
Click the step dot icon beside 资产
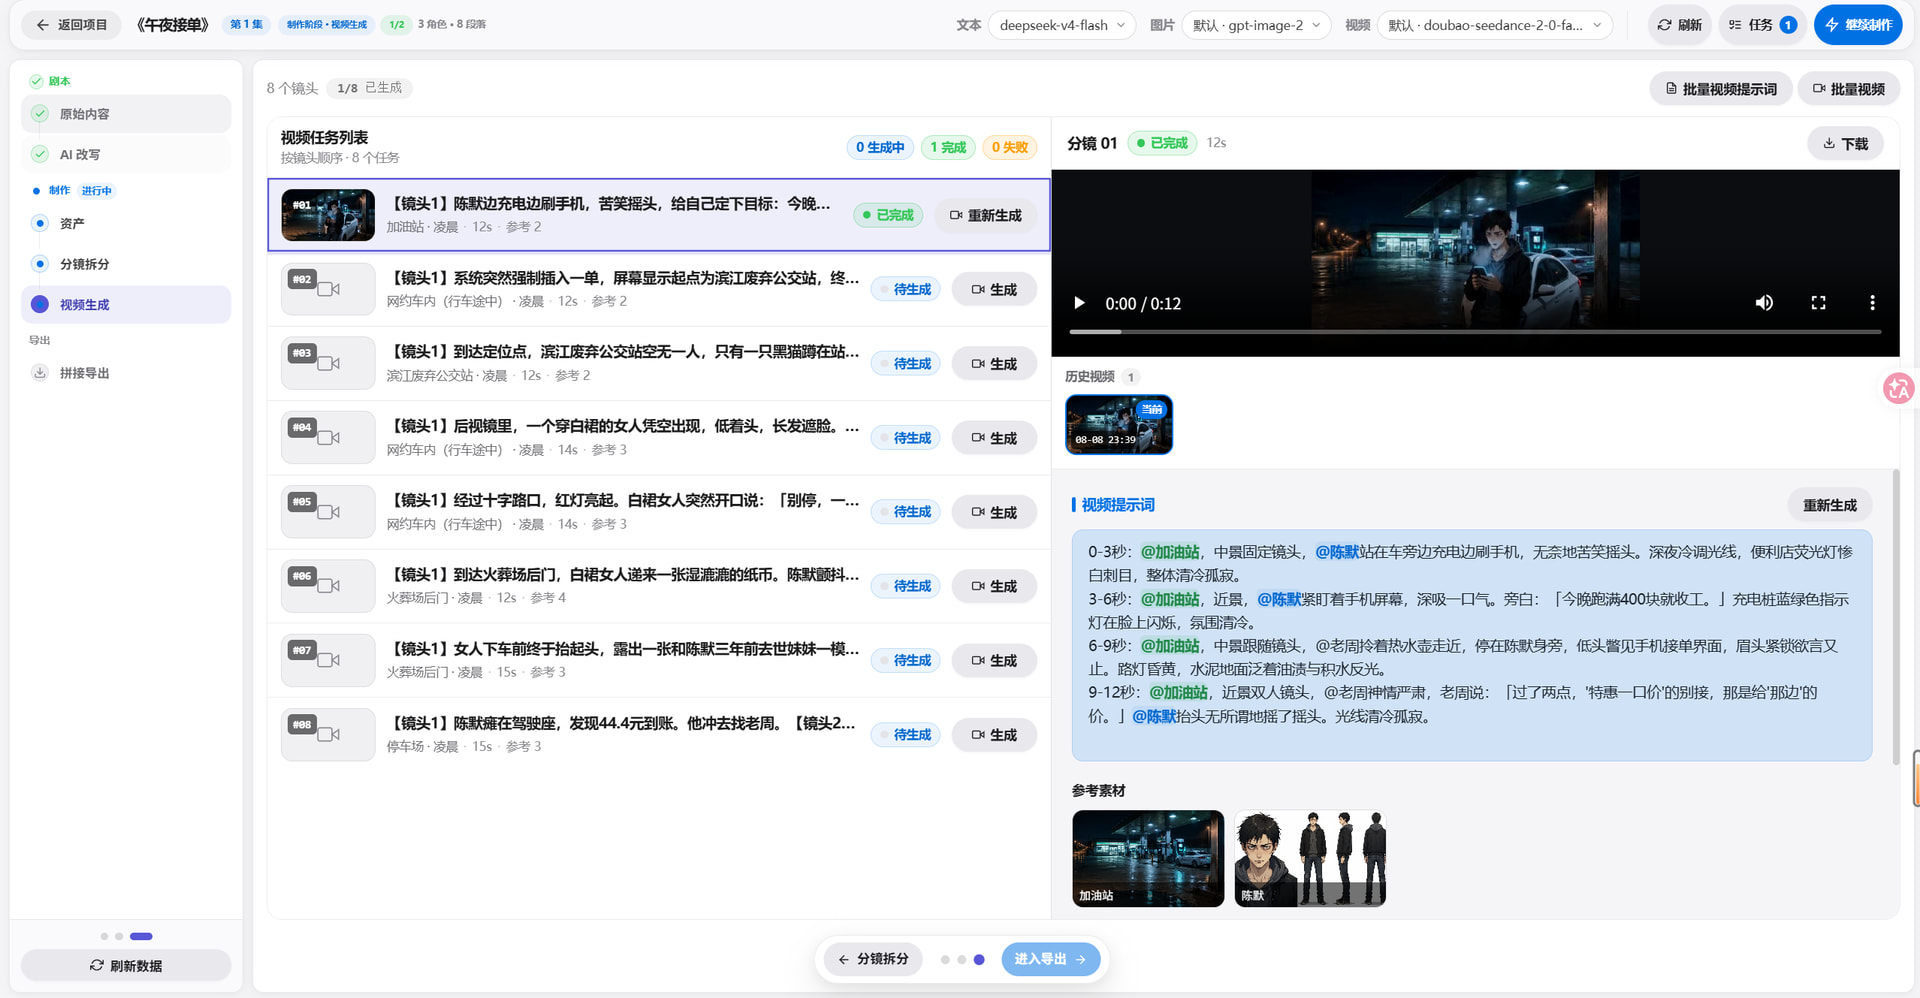pos(40,223)
